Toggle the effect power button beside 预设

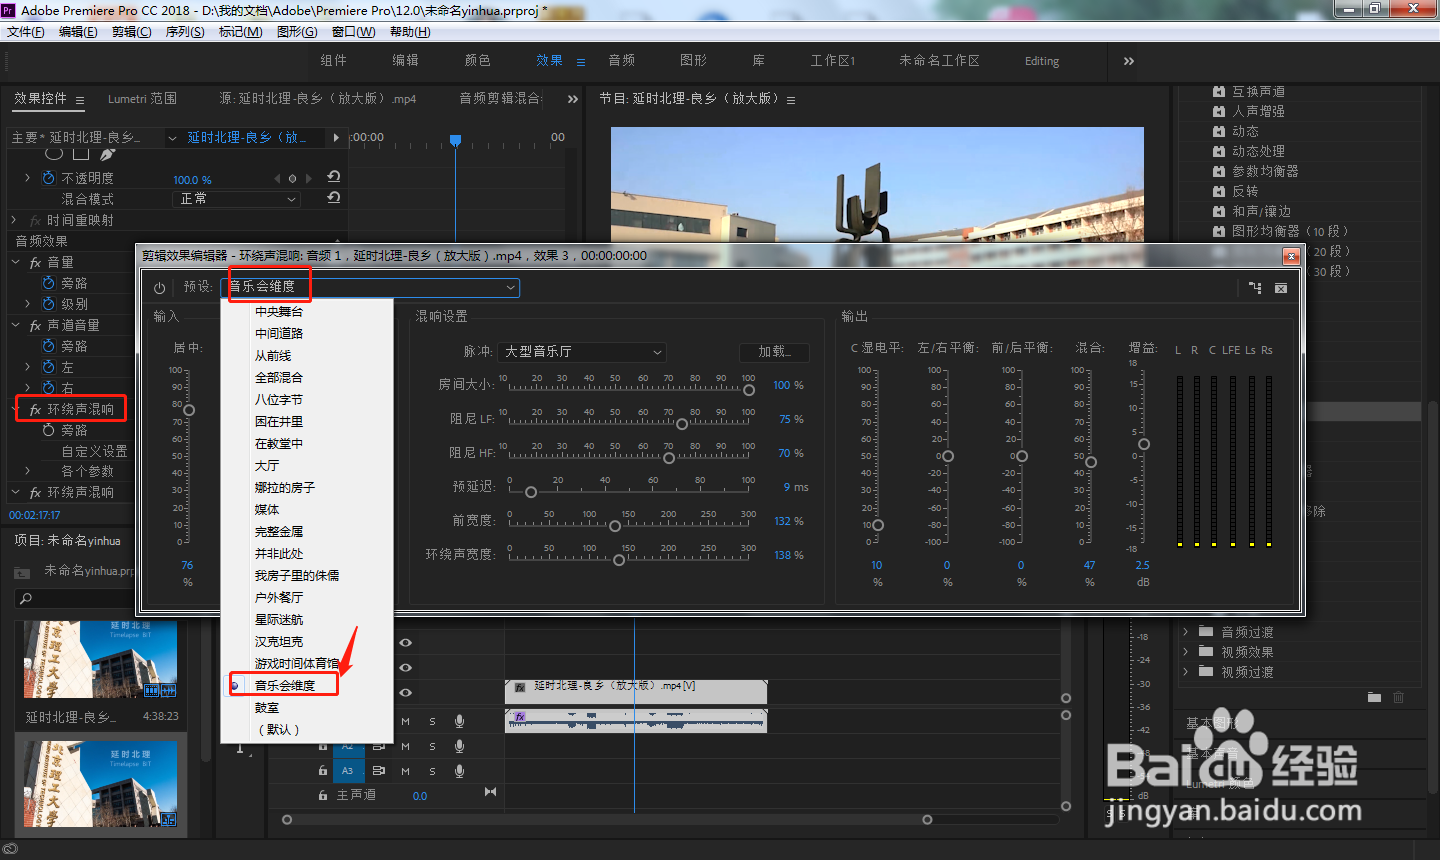pyautogui.click(x=159, y=288)
